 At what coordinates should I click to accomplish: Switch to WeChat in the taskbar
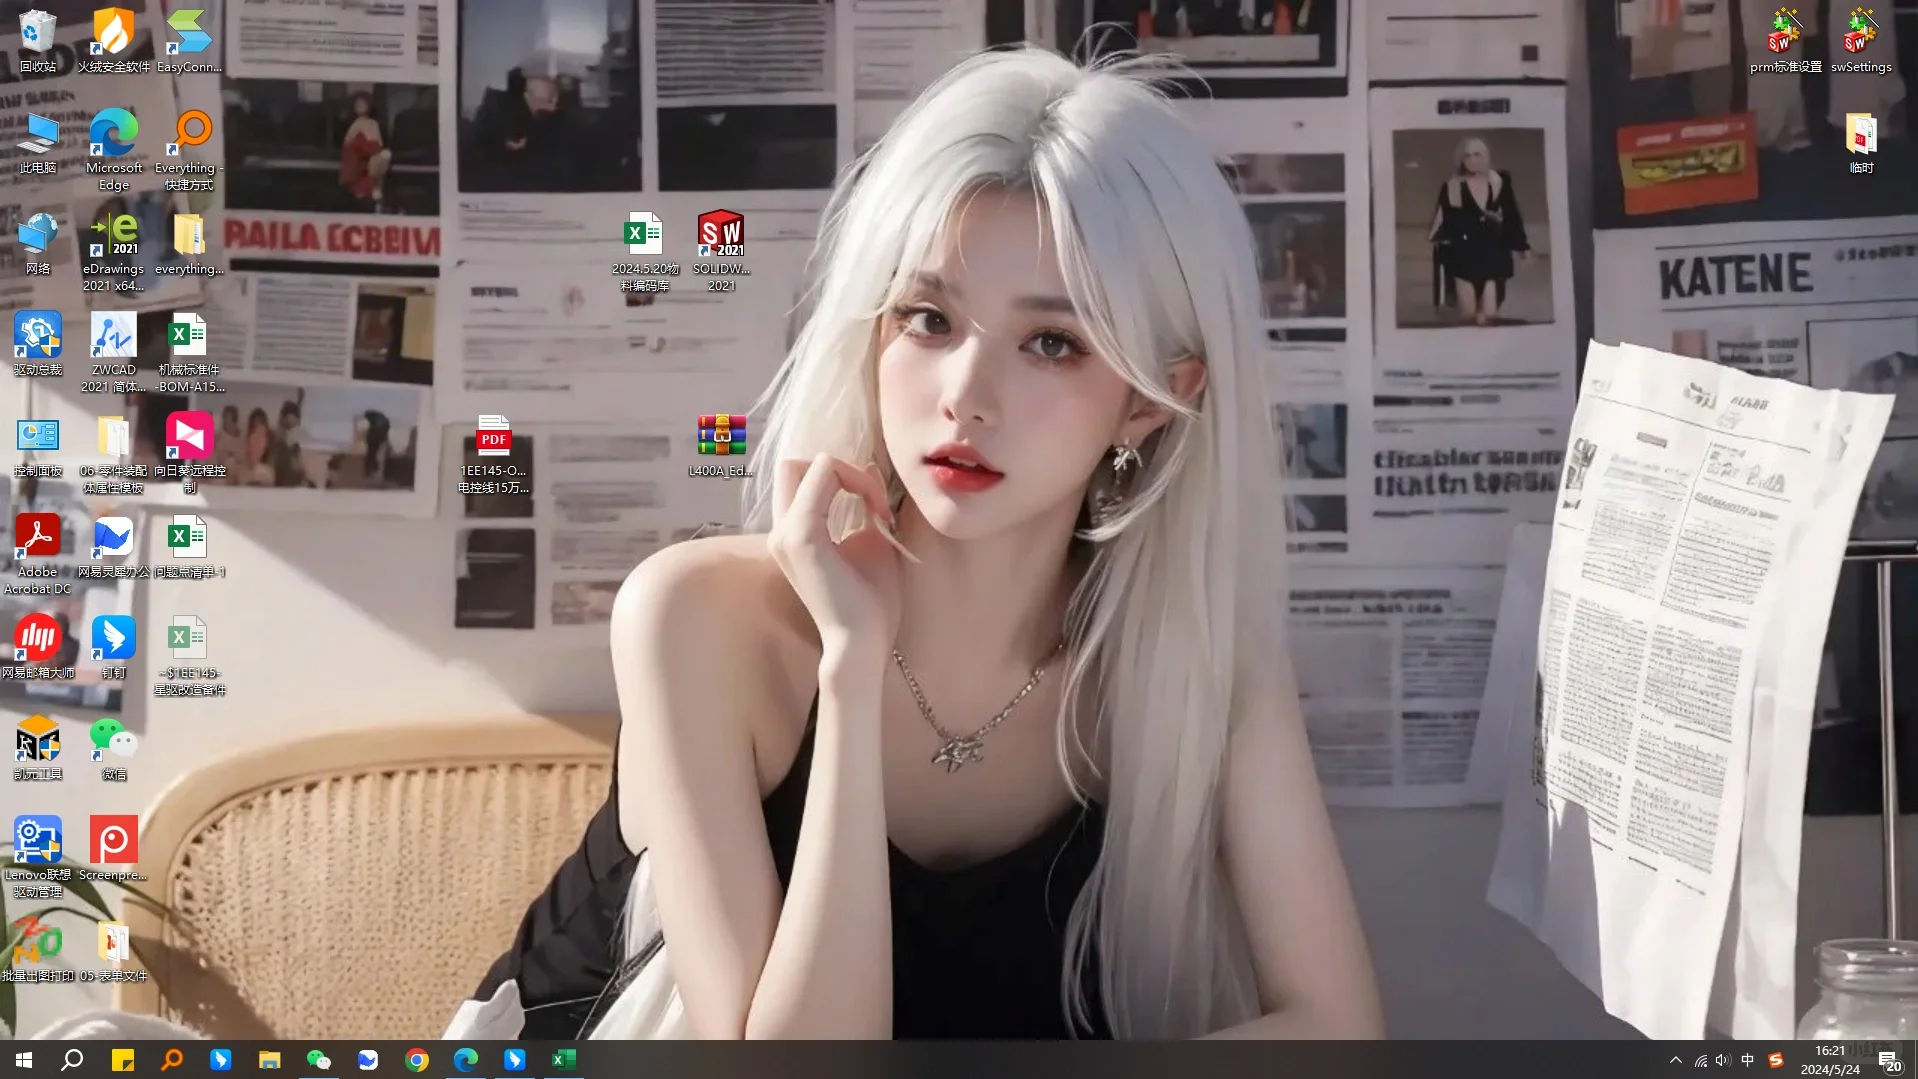(x=318, y=1060)
